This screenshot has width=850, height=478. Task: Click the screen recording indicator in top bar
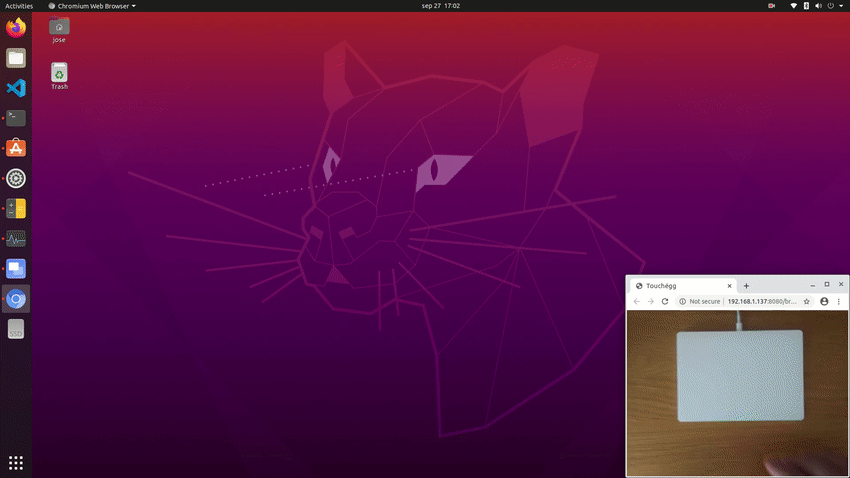click(771, 6)
